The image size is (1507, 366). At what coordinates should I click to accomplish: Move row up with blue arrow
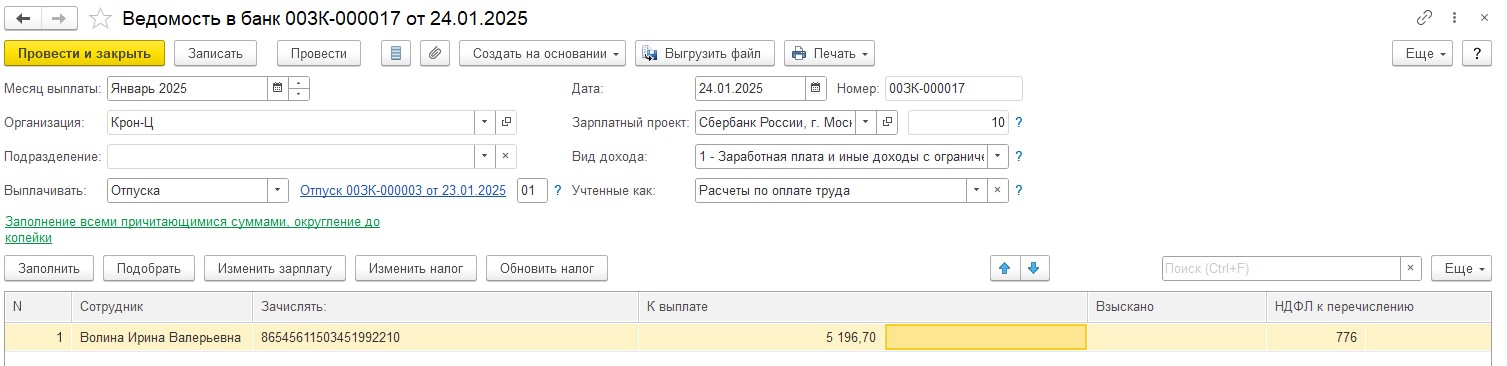pyautogui.click(x=1004, y=268)
